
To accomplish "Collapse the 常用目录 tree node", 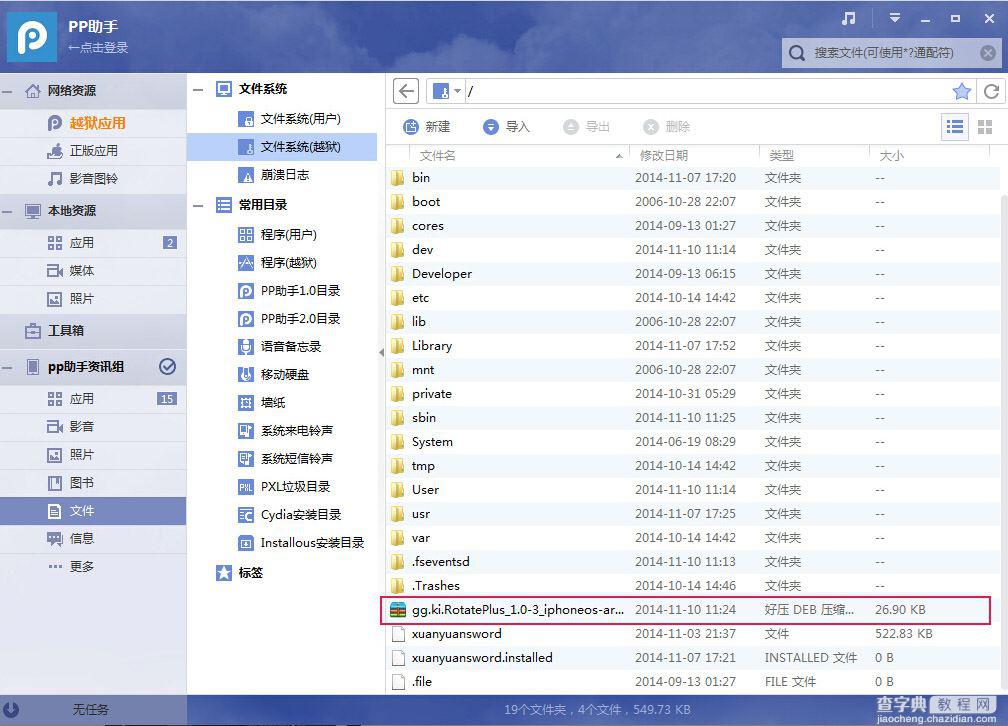I will click(198, 206).
